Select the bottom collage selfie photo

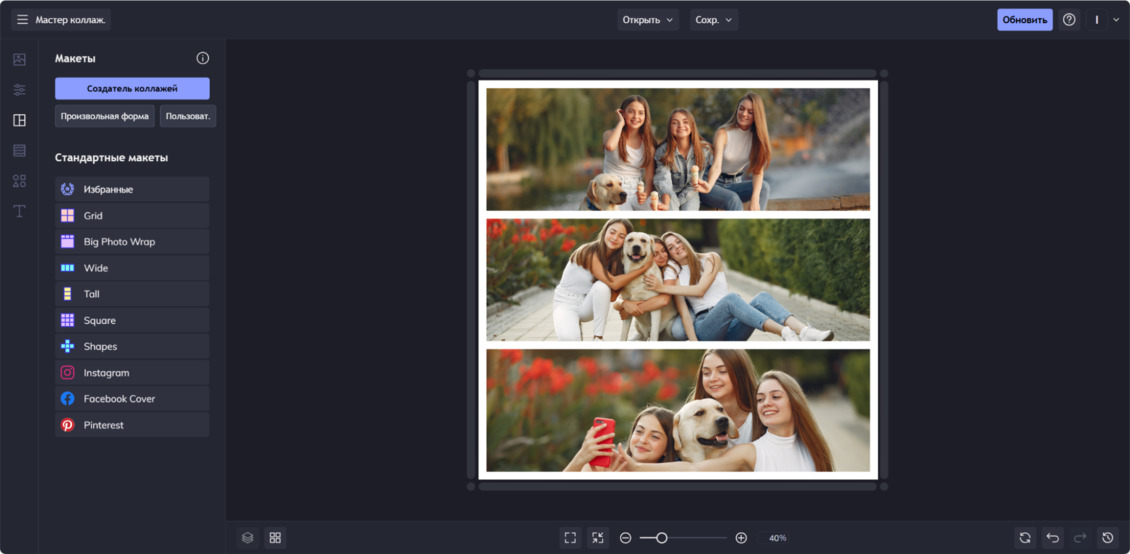click(677, 411)
